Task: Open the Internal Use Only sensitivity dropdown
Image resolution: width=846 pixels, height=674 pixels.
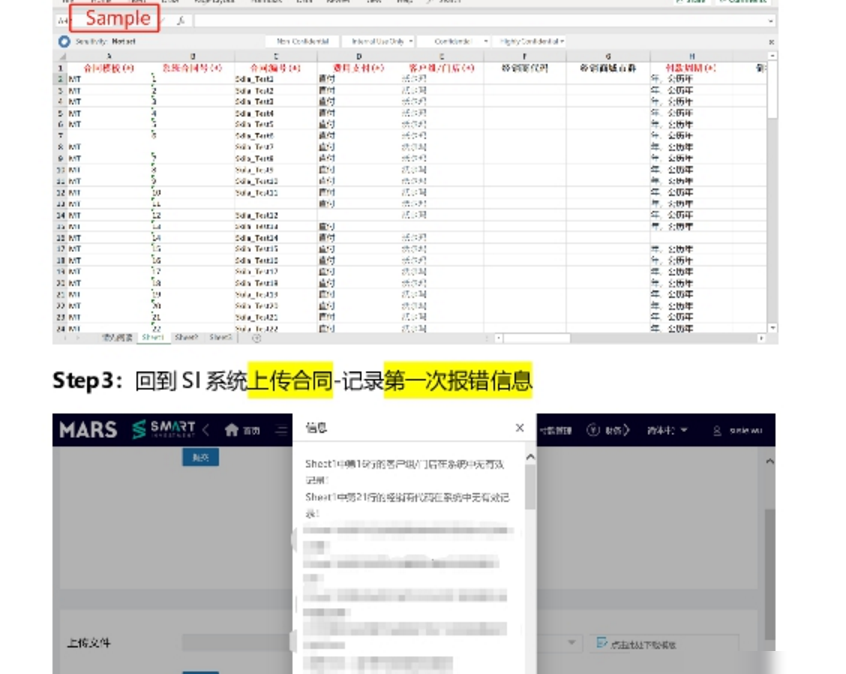Action: tap(379, 42)
